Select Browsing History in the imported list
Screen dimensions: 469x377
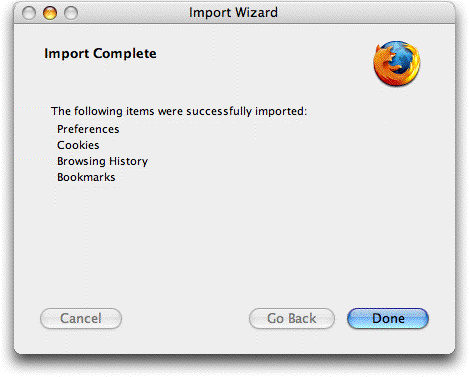click(102, 161)
